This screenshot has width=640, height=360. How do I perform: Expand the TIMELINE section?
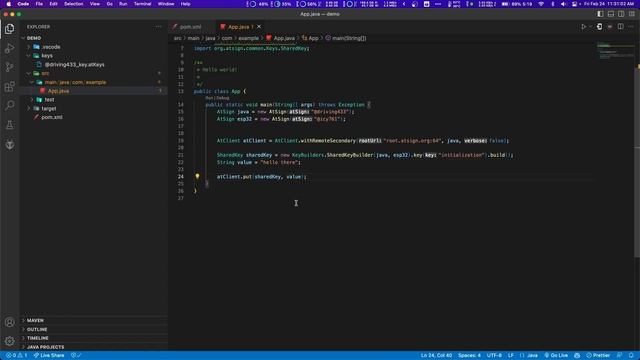[38, 338]
